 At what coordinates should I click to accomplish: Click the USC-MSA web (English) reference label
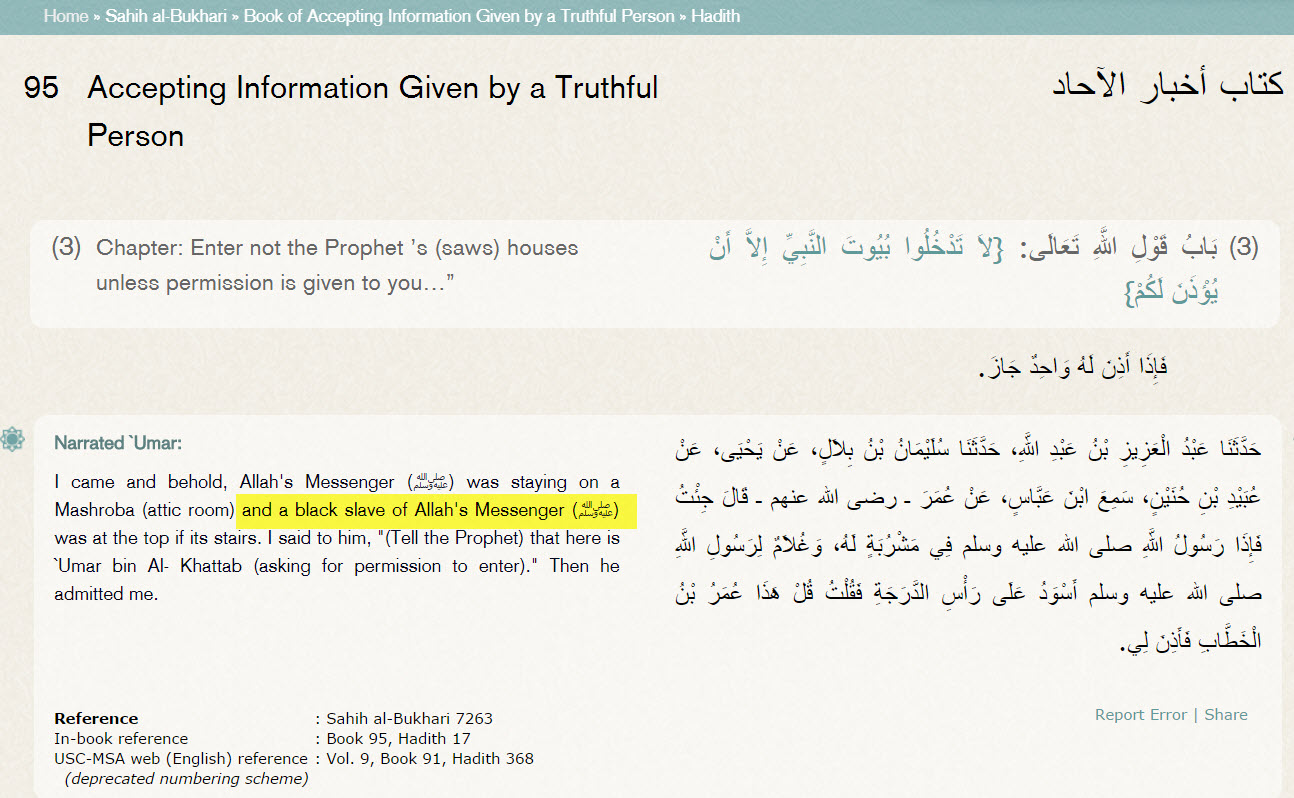[181, 759]
